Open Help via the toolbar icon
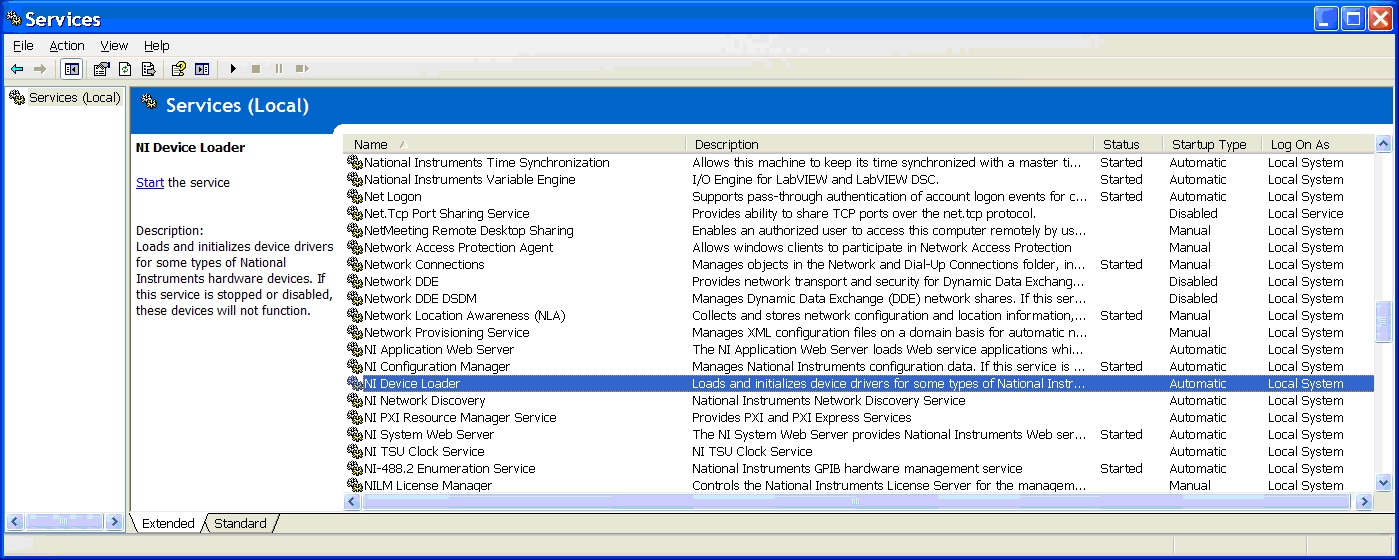 click(x=178, y=69)
